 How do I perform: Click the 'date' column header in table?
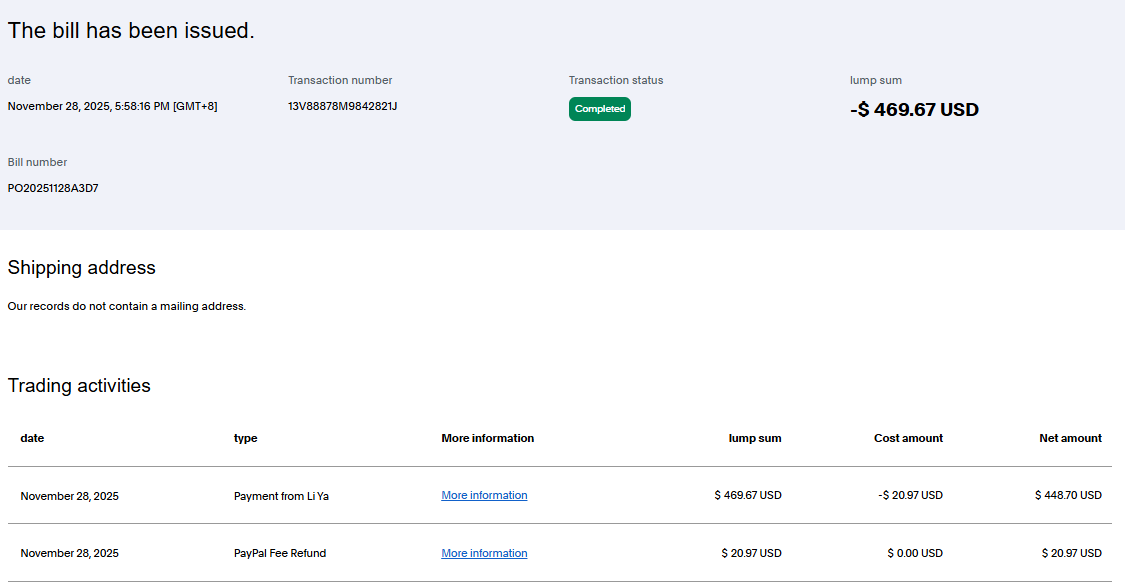point(32,438)
